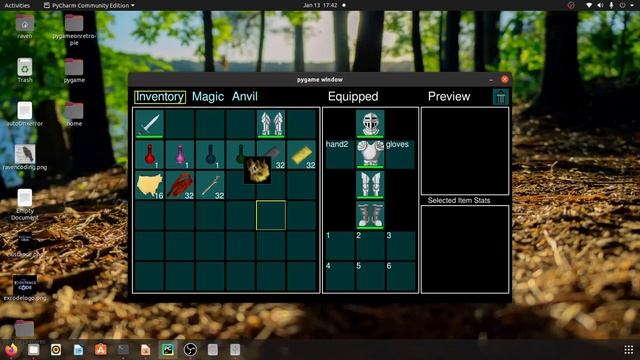Show Applications grid

click(629, 350)
